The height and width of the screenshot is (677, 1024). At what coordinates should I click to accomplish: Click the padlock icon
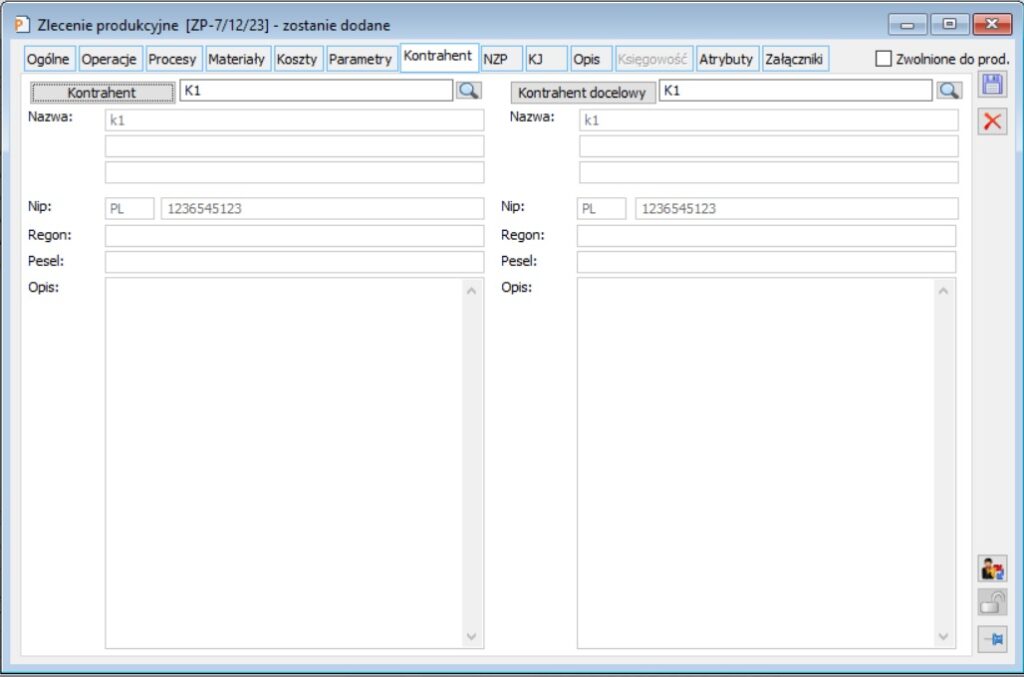(991, 602)
